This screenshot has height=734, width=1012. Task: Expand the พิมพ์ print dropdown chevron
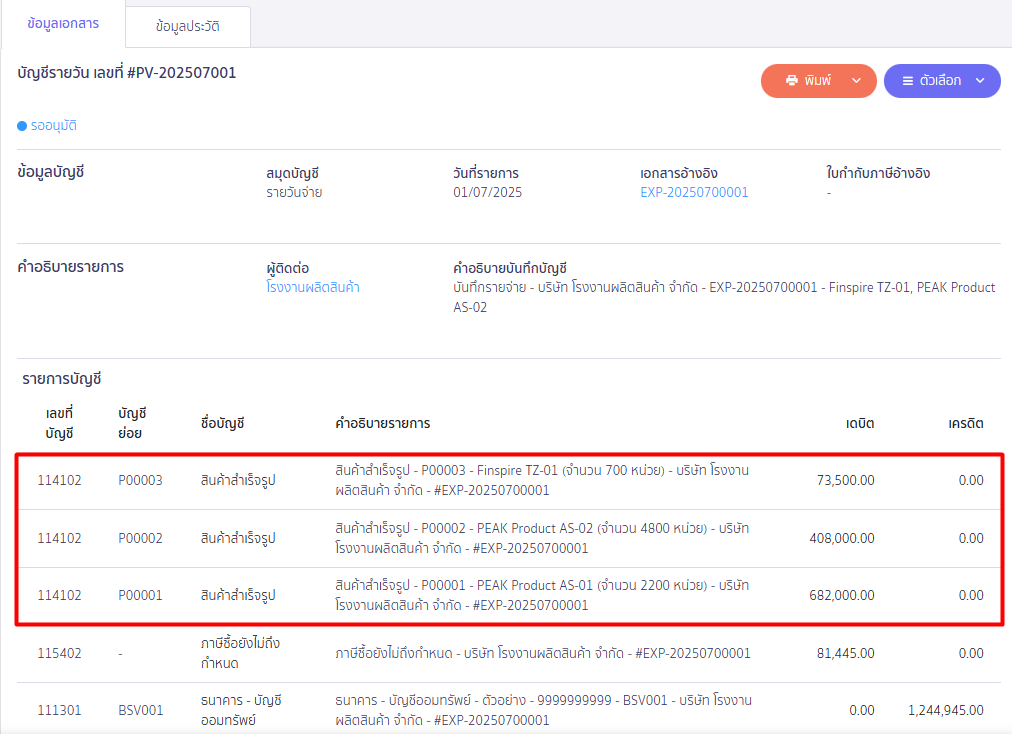[x=856, y=81]
